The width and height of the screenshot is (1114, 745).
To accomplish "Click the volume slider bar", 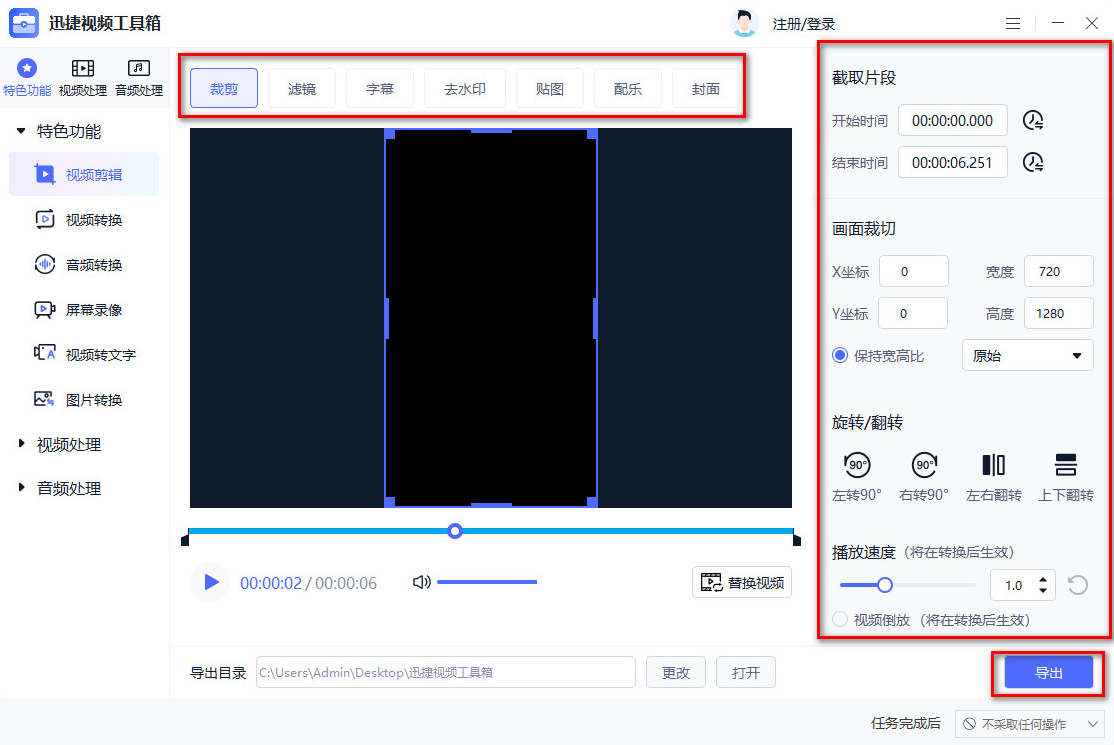I will click(x=487, y=582).
